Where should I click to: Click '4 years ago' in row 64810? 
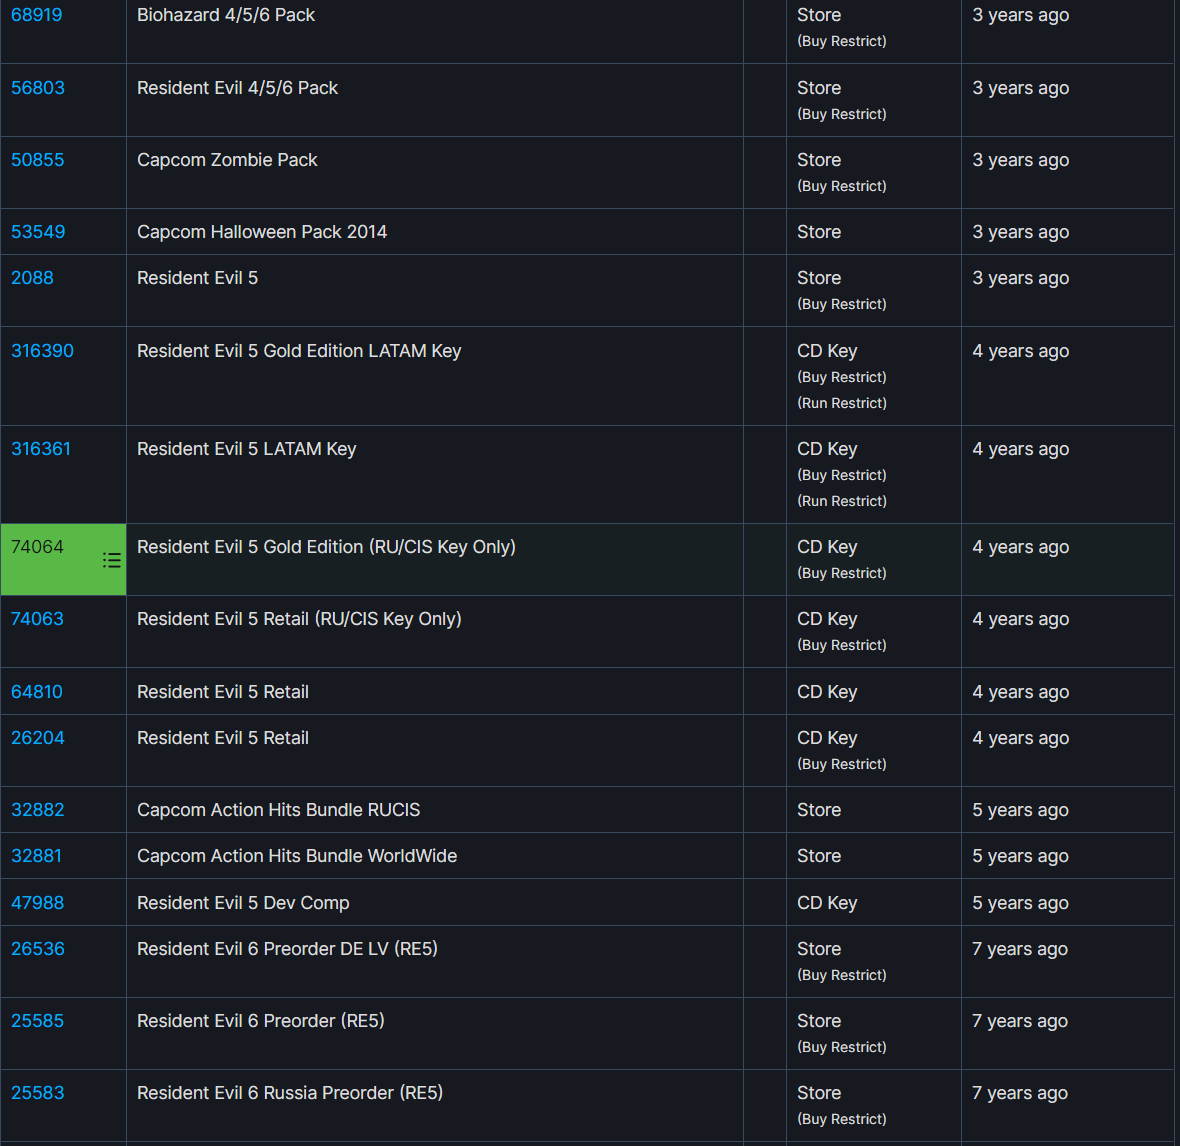tap(1020, 692)
